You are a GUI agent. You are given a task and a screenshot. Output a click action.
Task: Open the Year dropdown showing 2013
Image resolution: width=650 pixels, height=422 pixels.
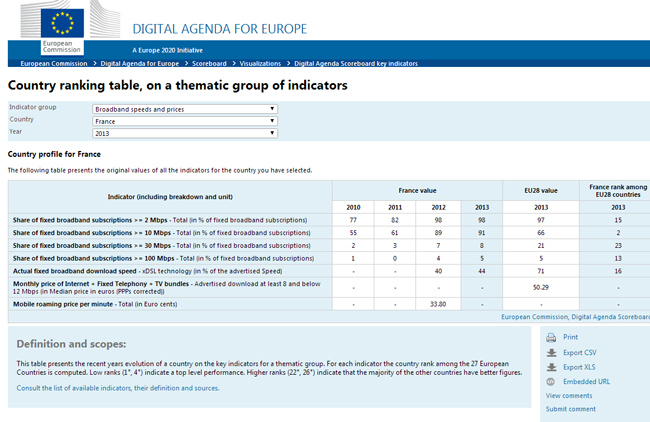pyautogui.click(x=184, y=132)
